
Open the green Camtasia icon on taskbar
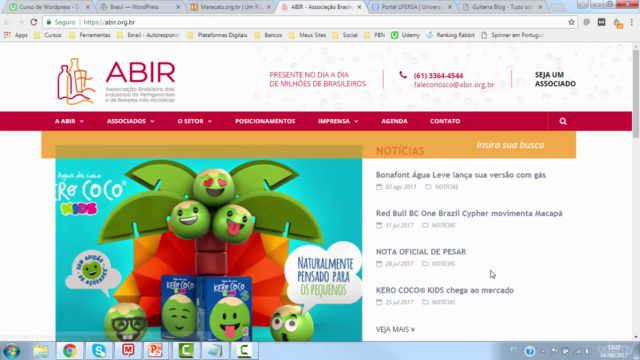(186, 351)
